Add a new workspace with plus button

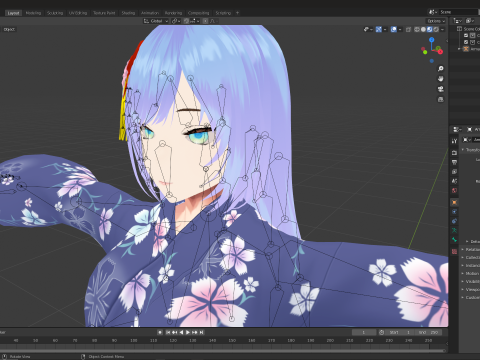click(238, 13)
